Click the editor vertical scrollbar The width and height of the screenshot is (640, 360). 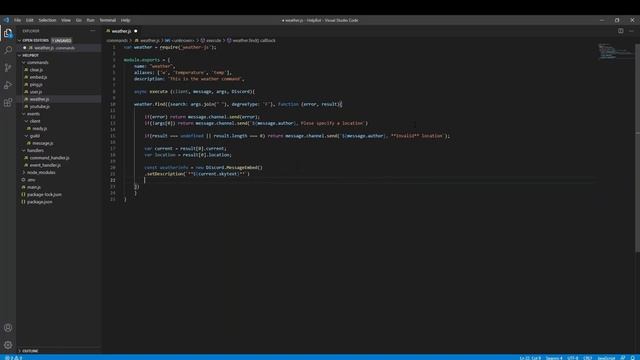point(638,147)
